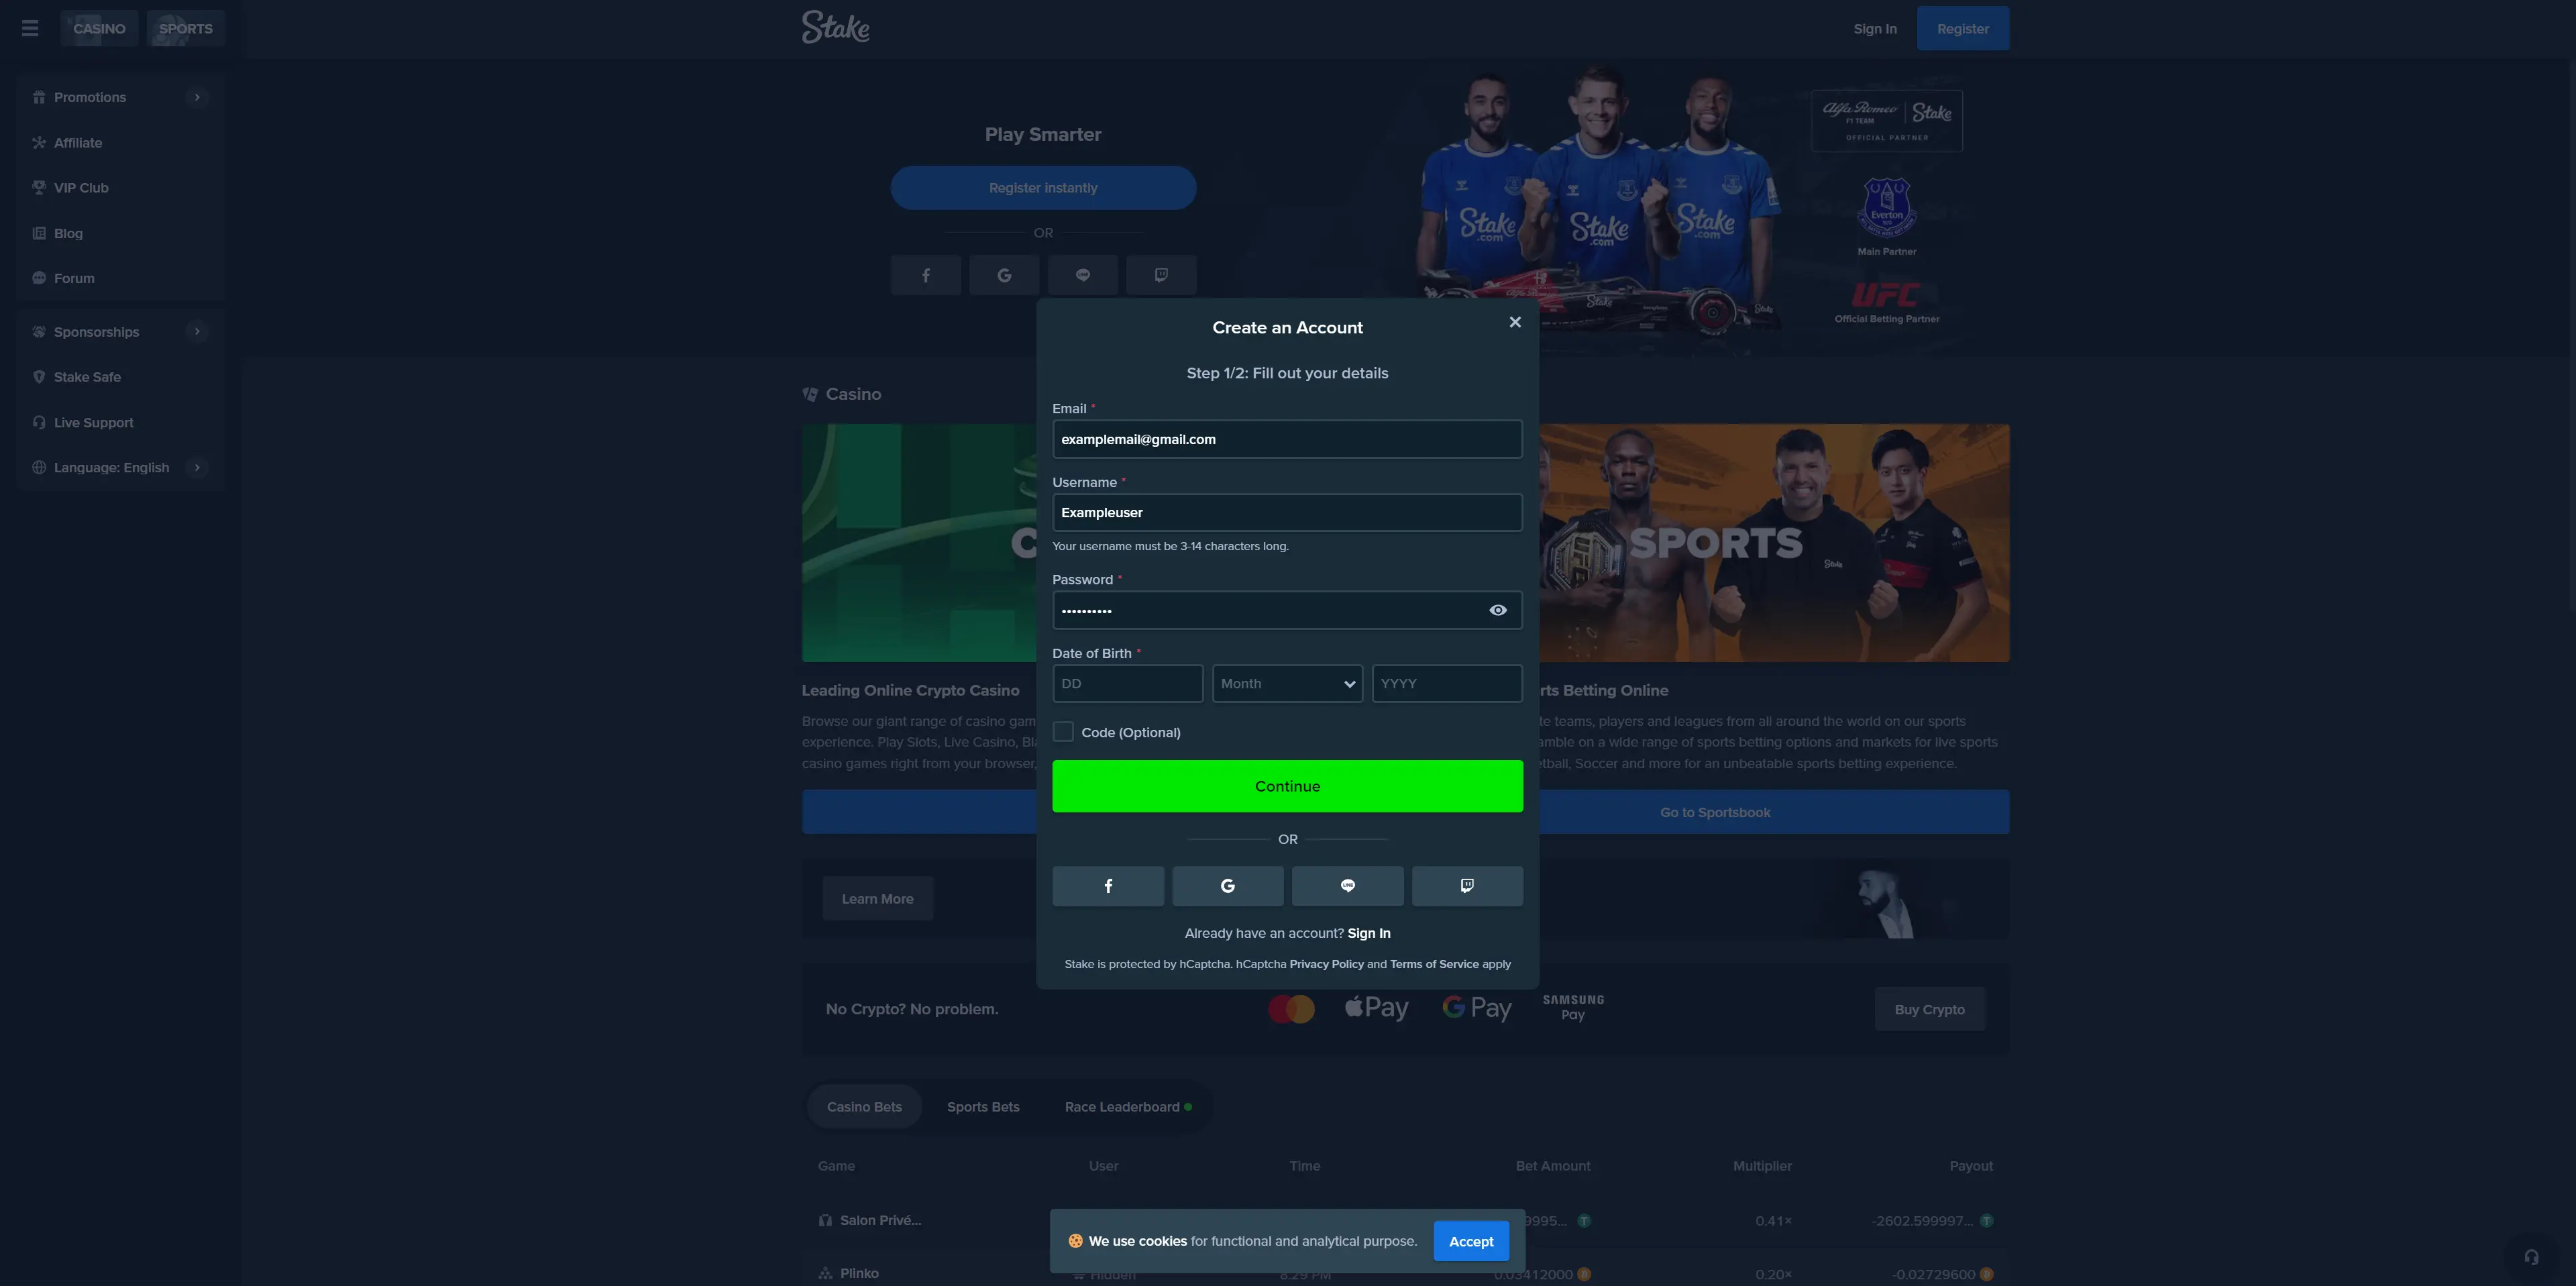Click the Samsung Pay logo
The height and width of the screenshot is (1286, 2576).
(1573, 1007)
